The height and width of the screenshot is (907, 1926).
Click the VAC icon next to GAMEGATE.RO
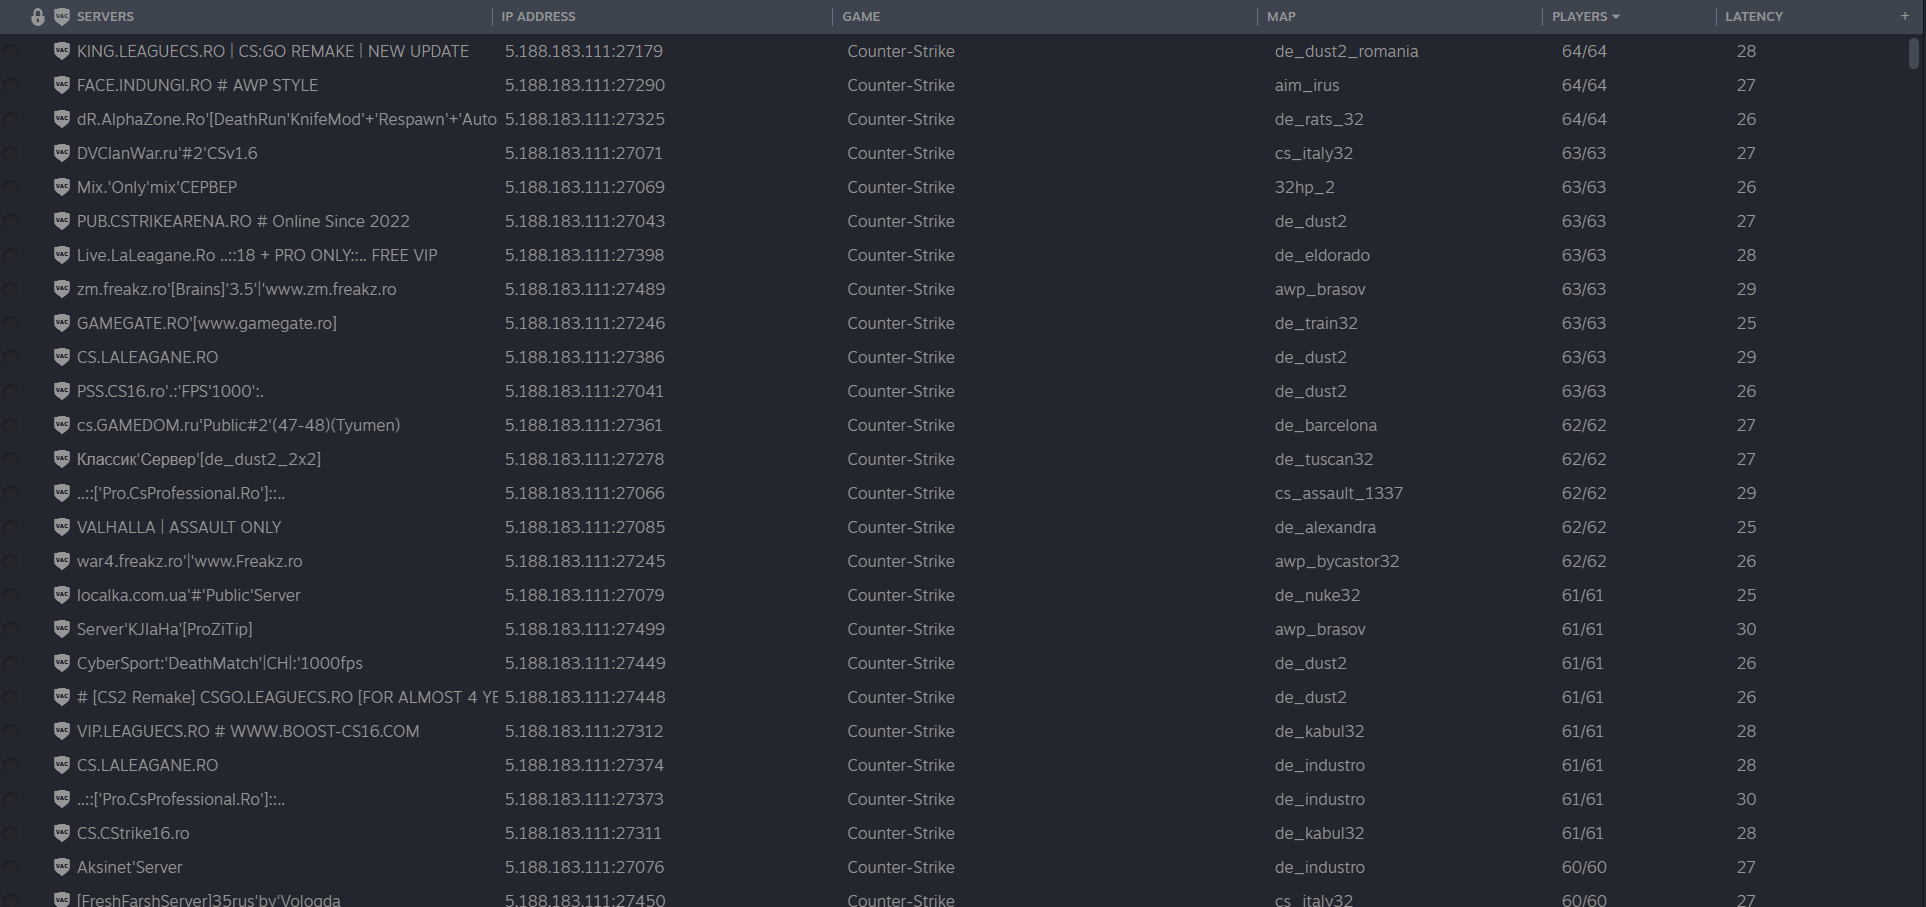tap(62, 323)
